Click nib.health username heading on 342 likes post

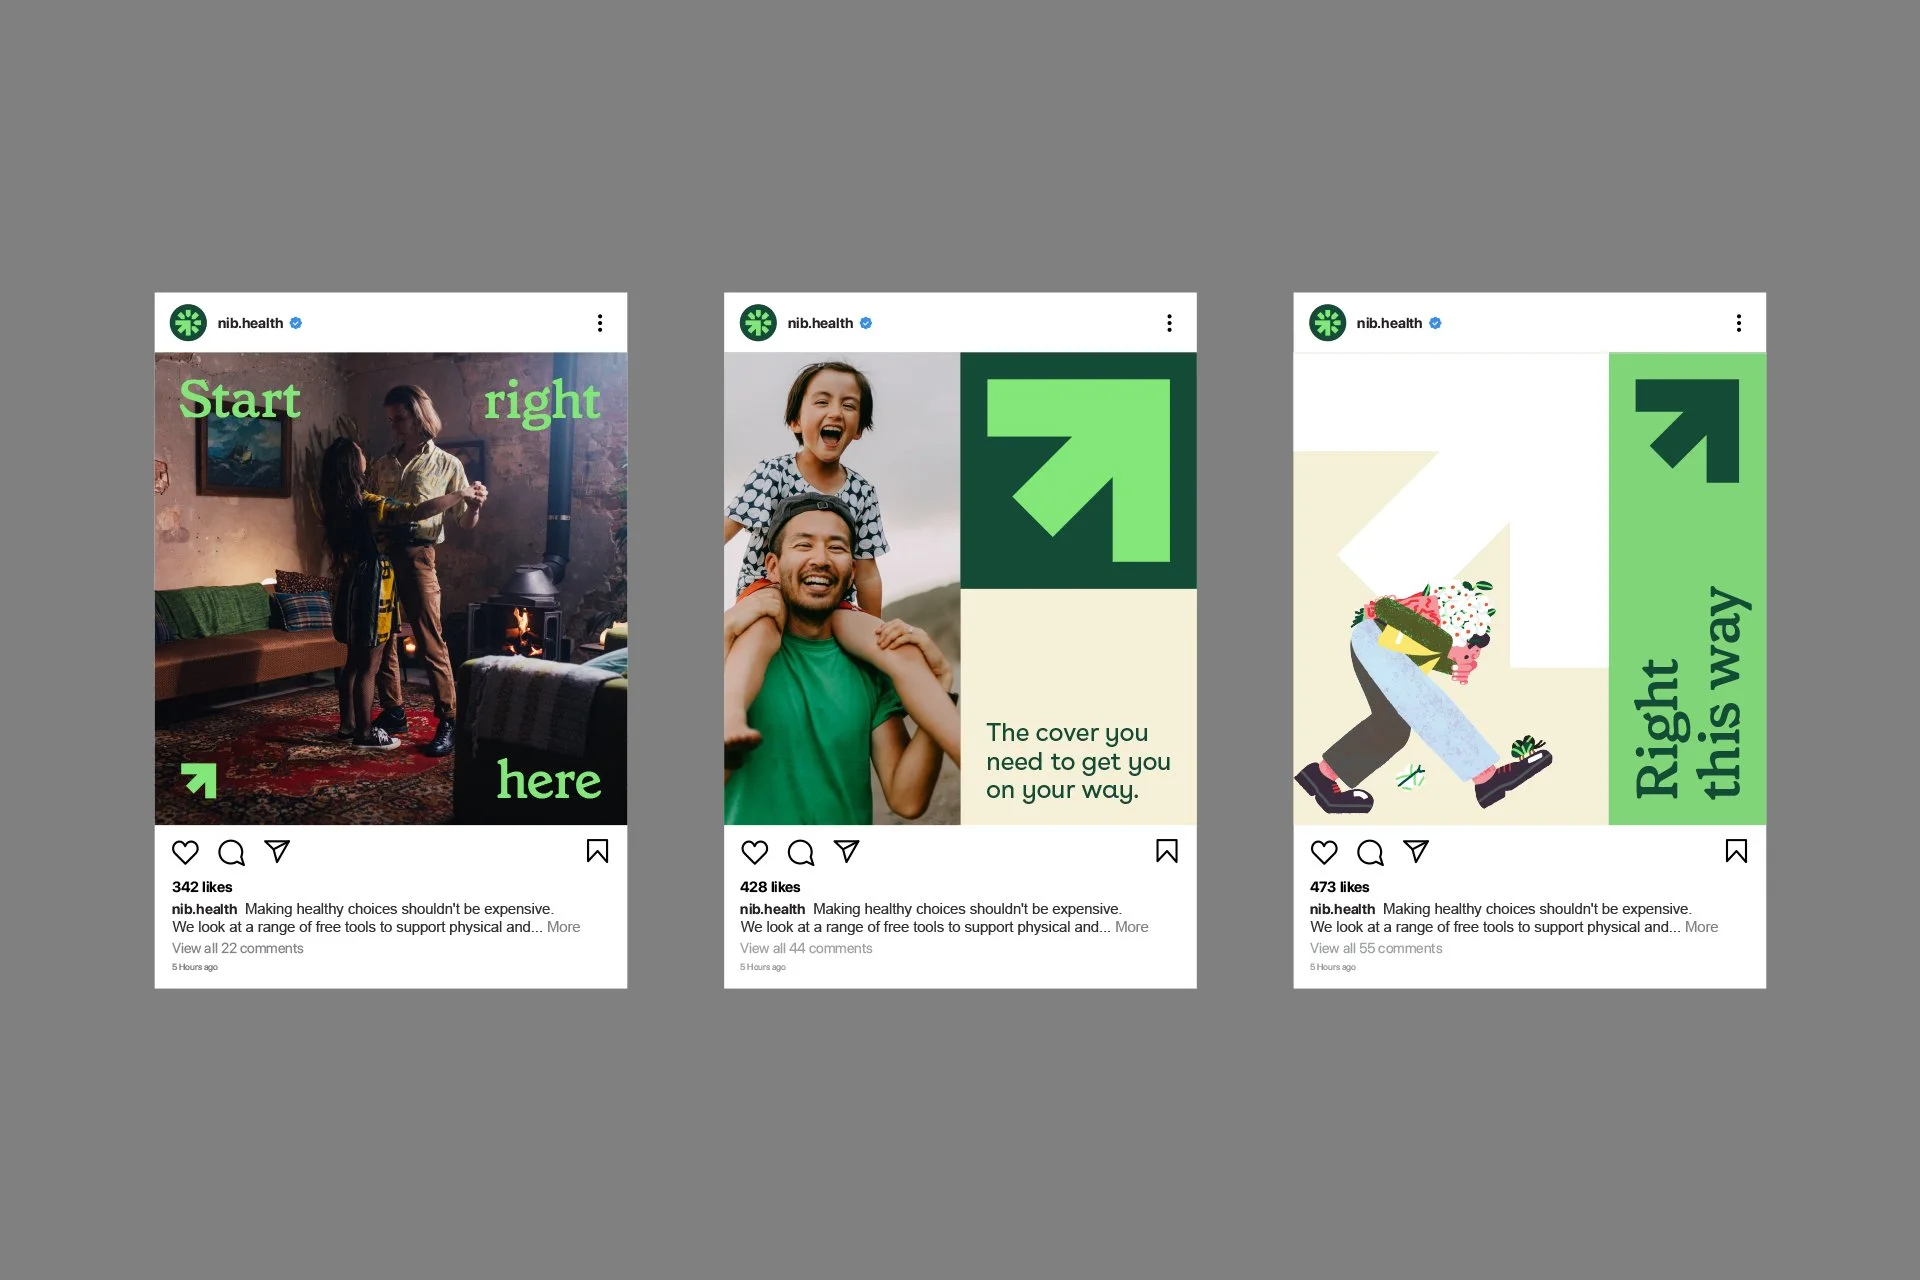pos(250,323)
